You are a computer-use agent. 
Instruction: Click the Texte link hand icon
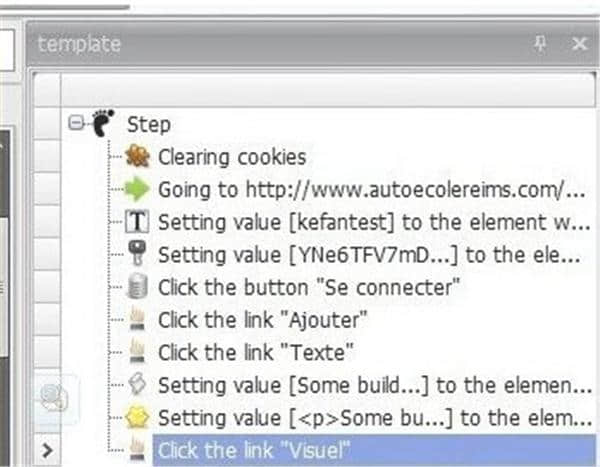point(137,352)
